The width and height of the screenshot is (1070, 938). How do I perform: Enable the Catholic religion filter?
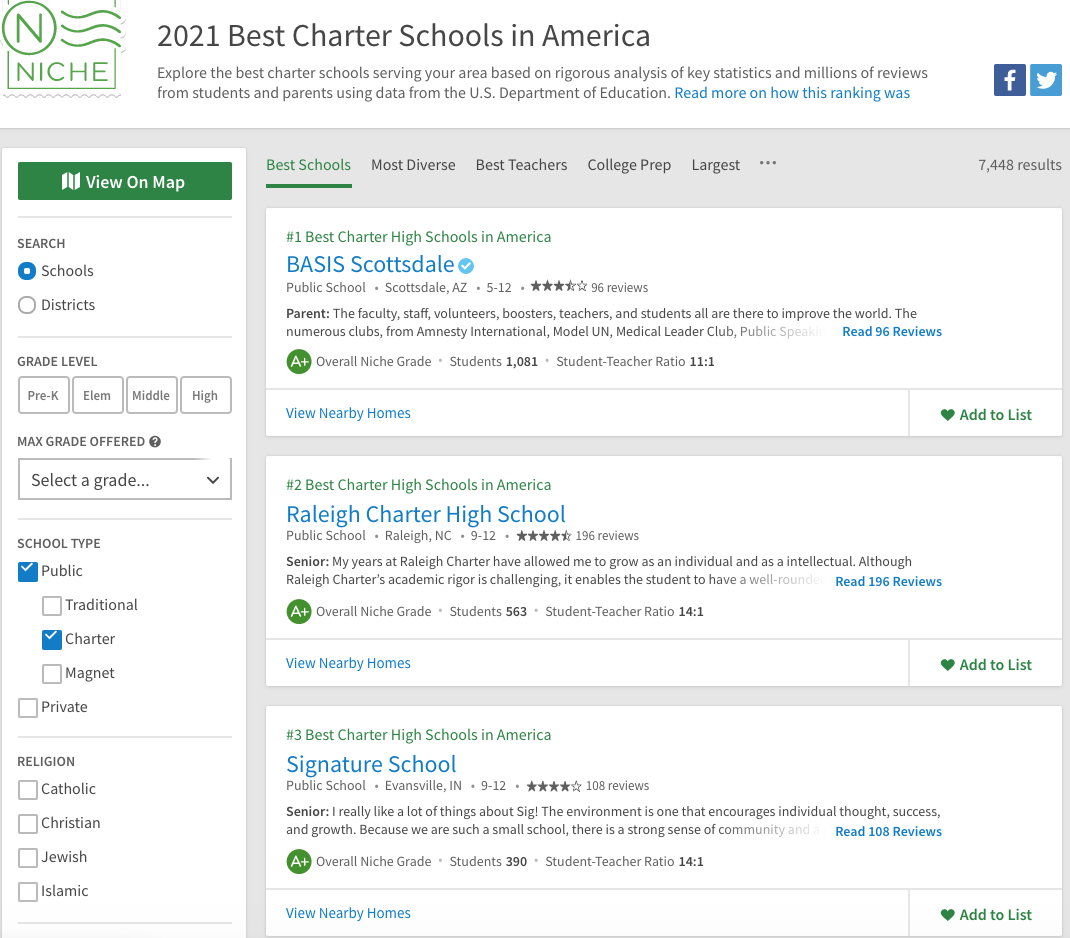point(28,789)
